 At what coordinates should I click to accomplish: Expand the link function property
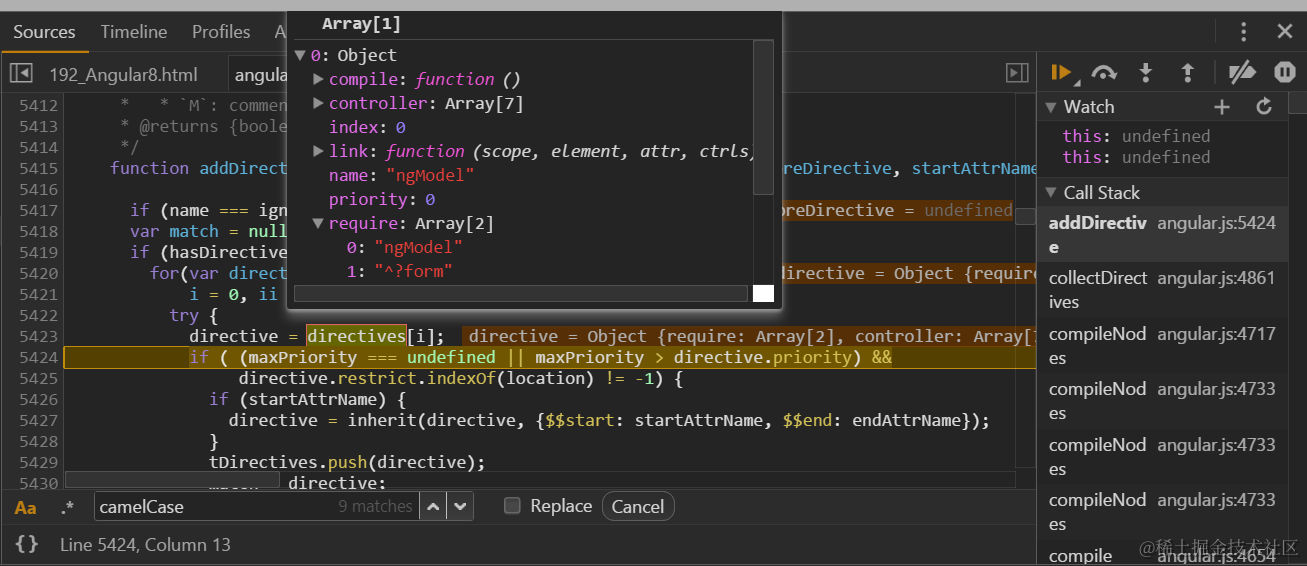[319, 151]
